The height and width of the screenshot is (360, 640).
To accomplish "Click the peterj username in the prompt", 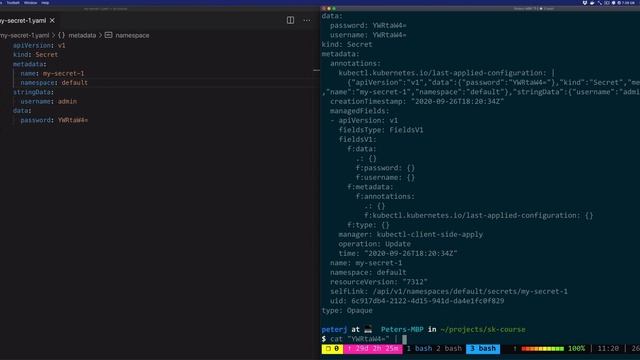I will (334, 329).
